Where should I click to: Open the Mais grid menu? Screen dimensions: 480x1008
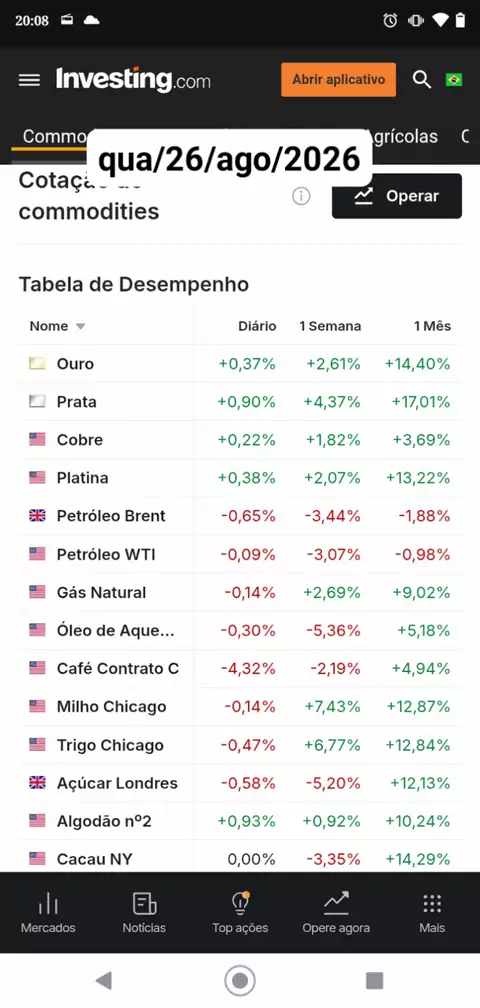pos(432,912)
